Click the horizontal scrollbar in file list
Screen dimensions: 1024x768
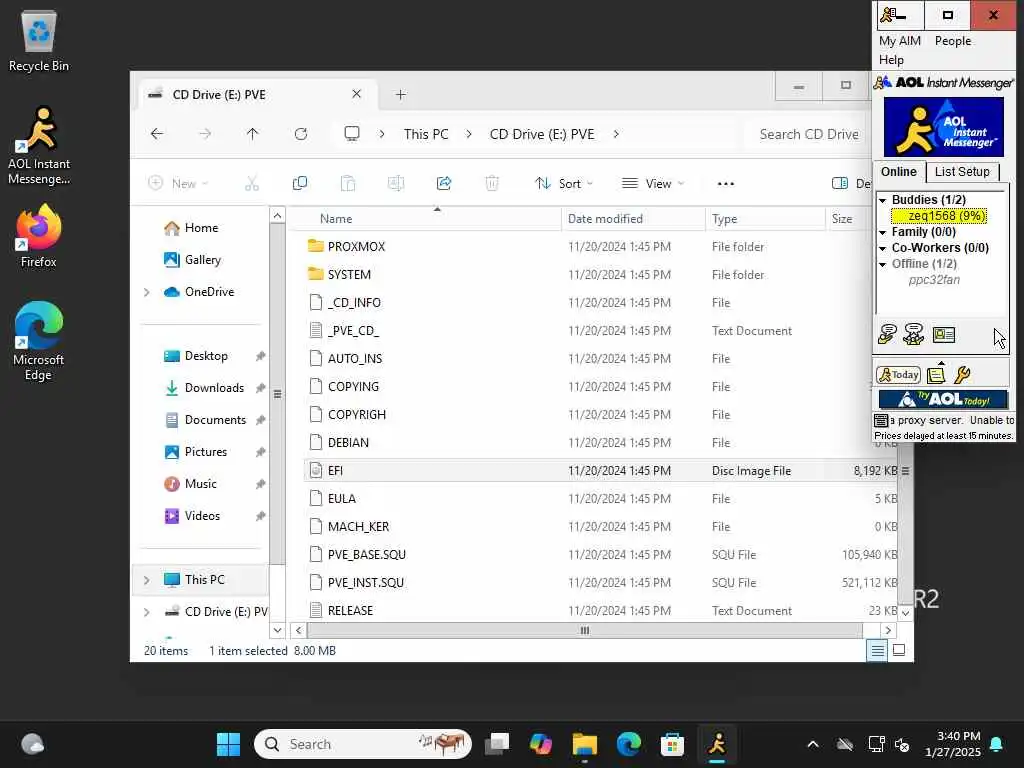click(x=584, y=630)
